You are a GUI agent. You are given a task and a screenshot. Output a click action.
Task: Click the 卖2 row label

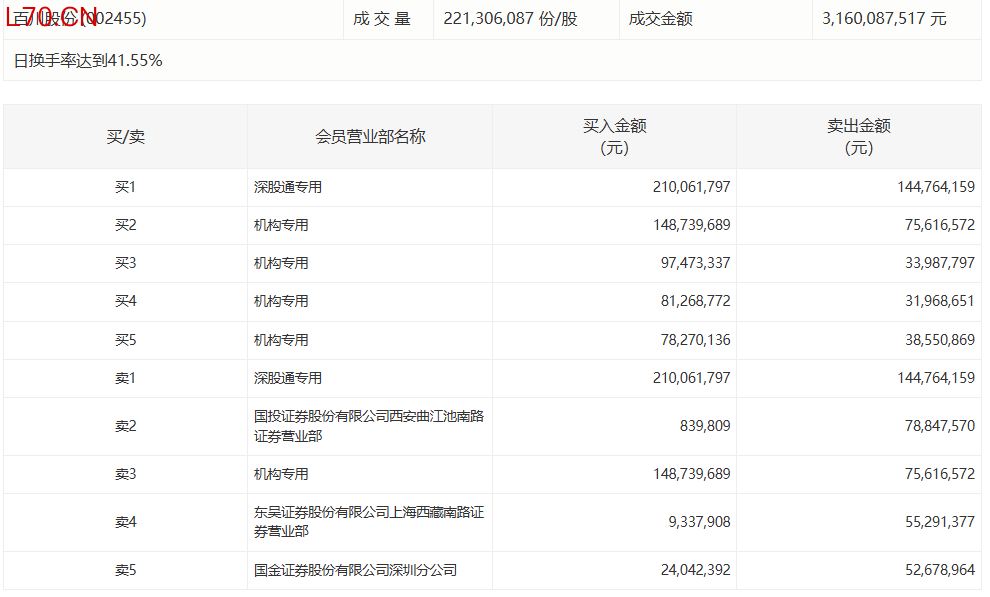tap(125, 426)
